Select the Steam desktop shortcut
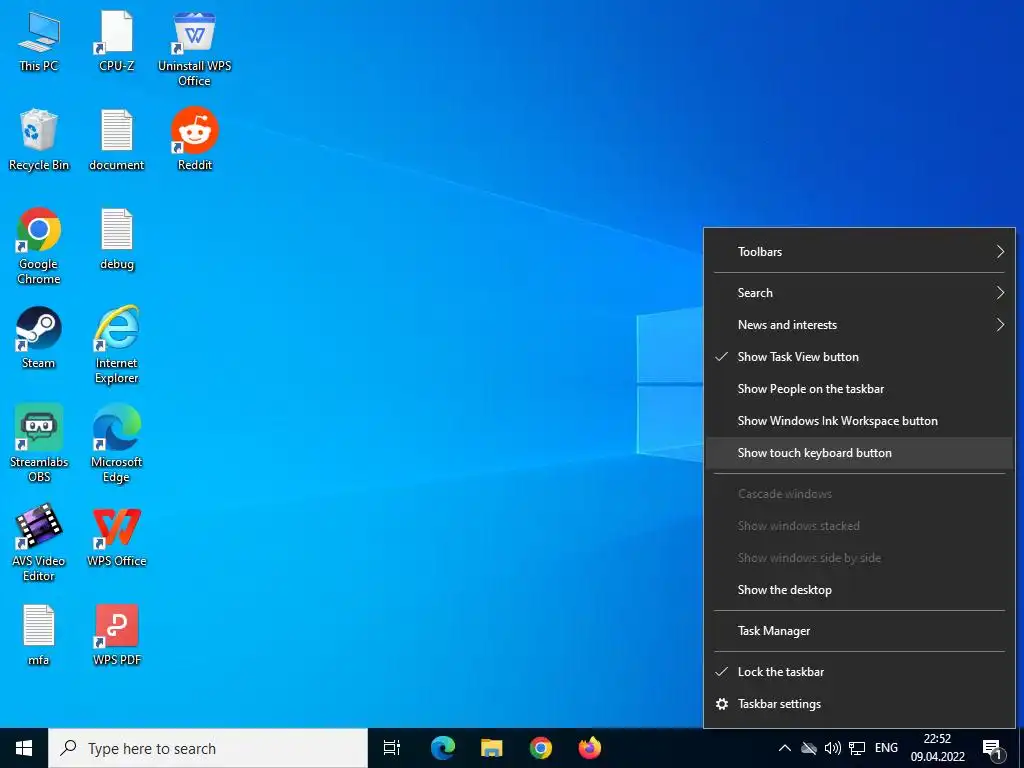1024x768 pixels. (x=39, y=338)
